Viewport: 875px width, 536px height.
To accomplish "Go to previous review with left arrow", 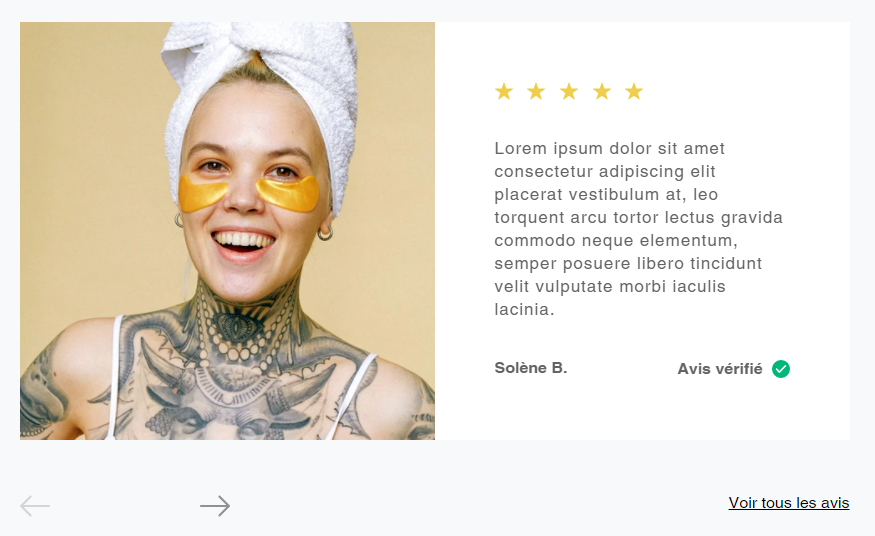I will pyautogui.click(x=35, y=506).
